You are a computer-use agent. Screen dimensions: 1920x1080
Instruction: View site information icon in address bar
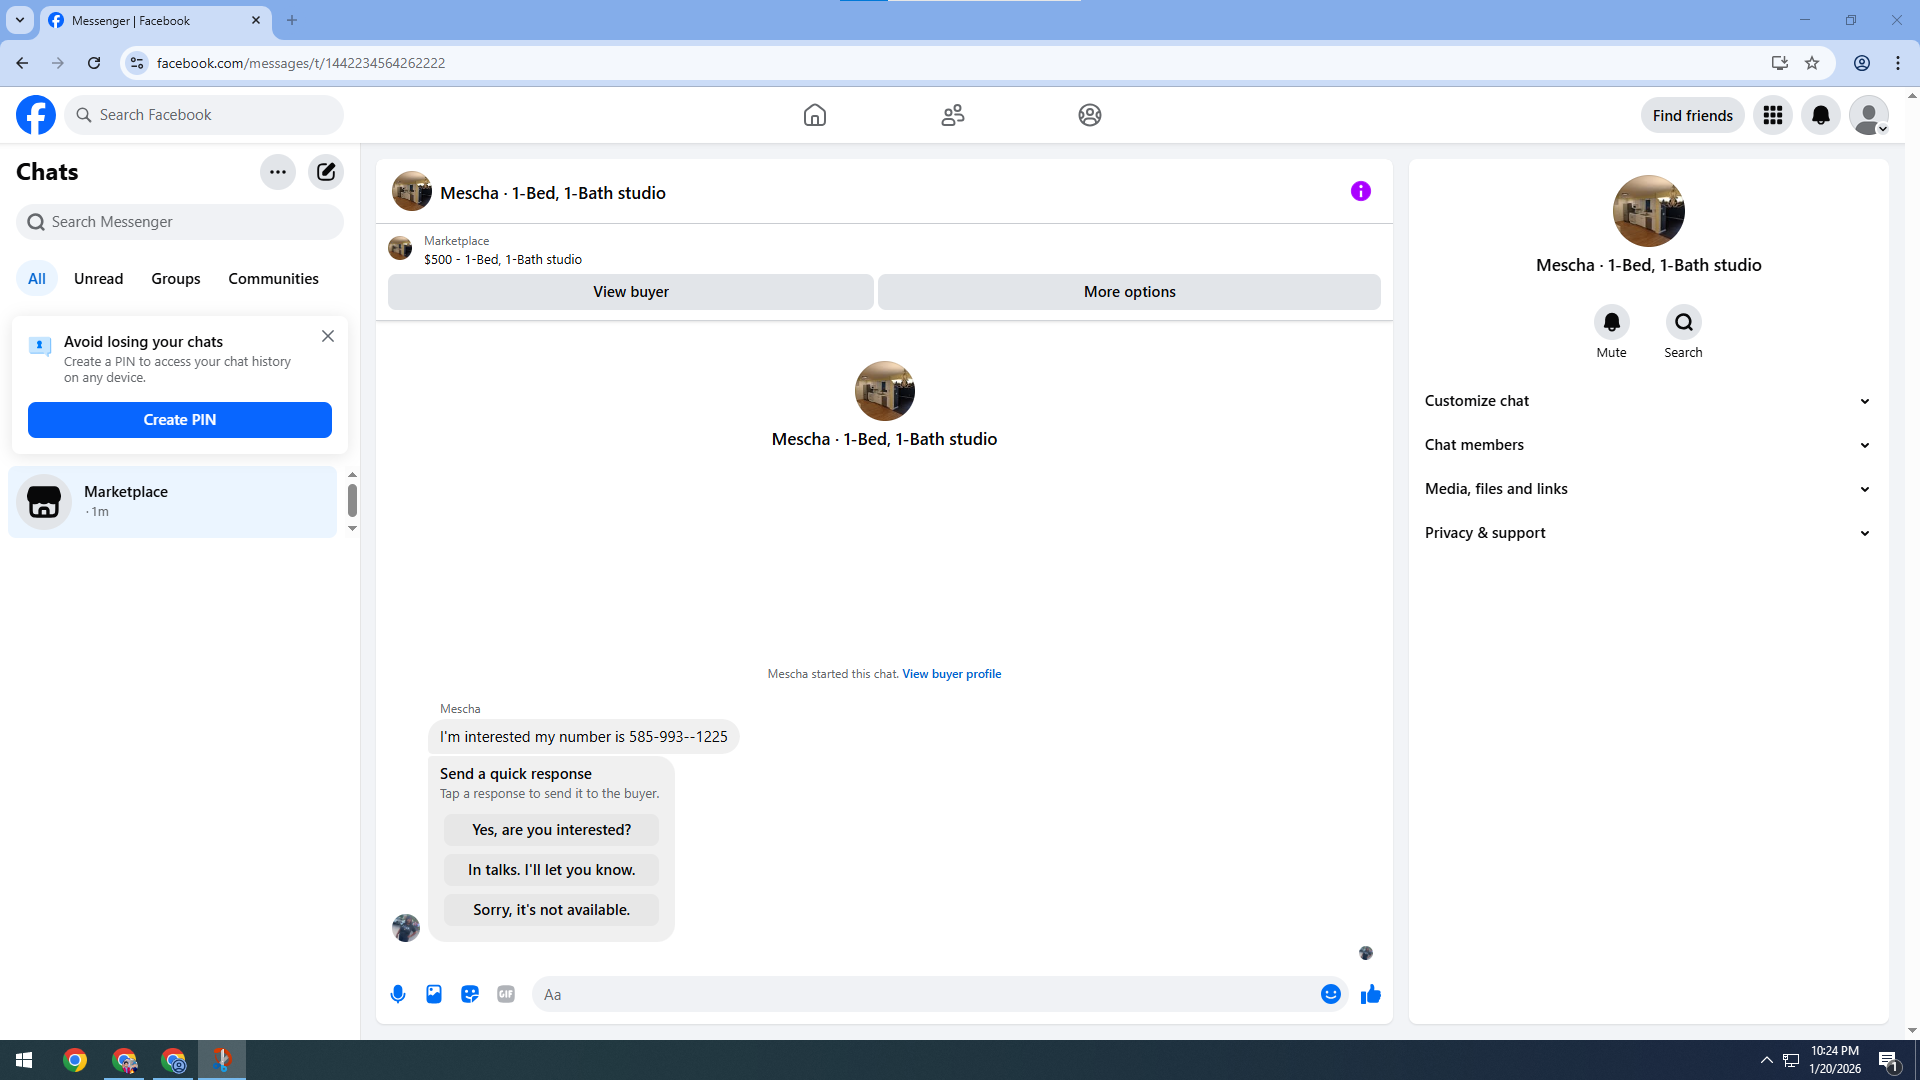137,63
